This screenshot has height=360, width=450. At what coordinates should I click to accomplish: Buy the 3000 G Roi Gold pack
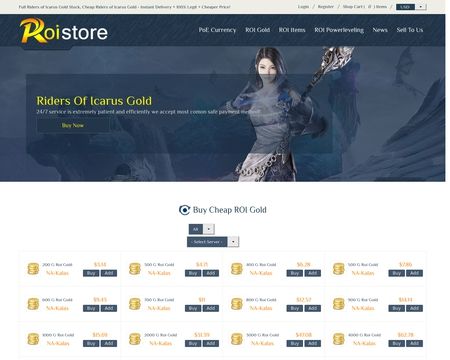(295, 344)
